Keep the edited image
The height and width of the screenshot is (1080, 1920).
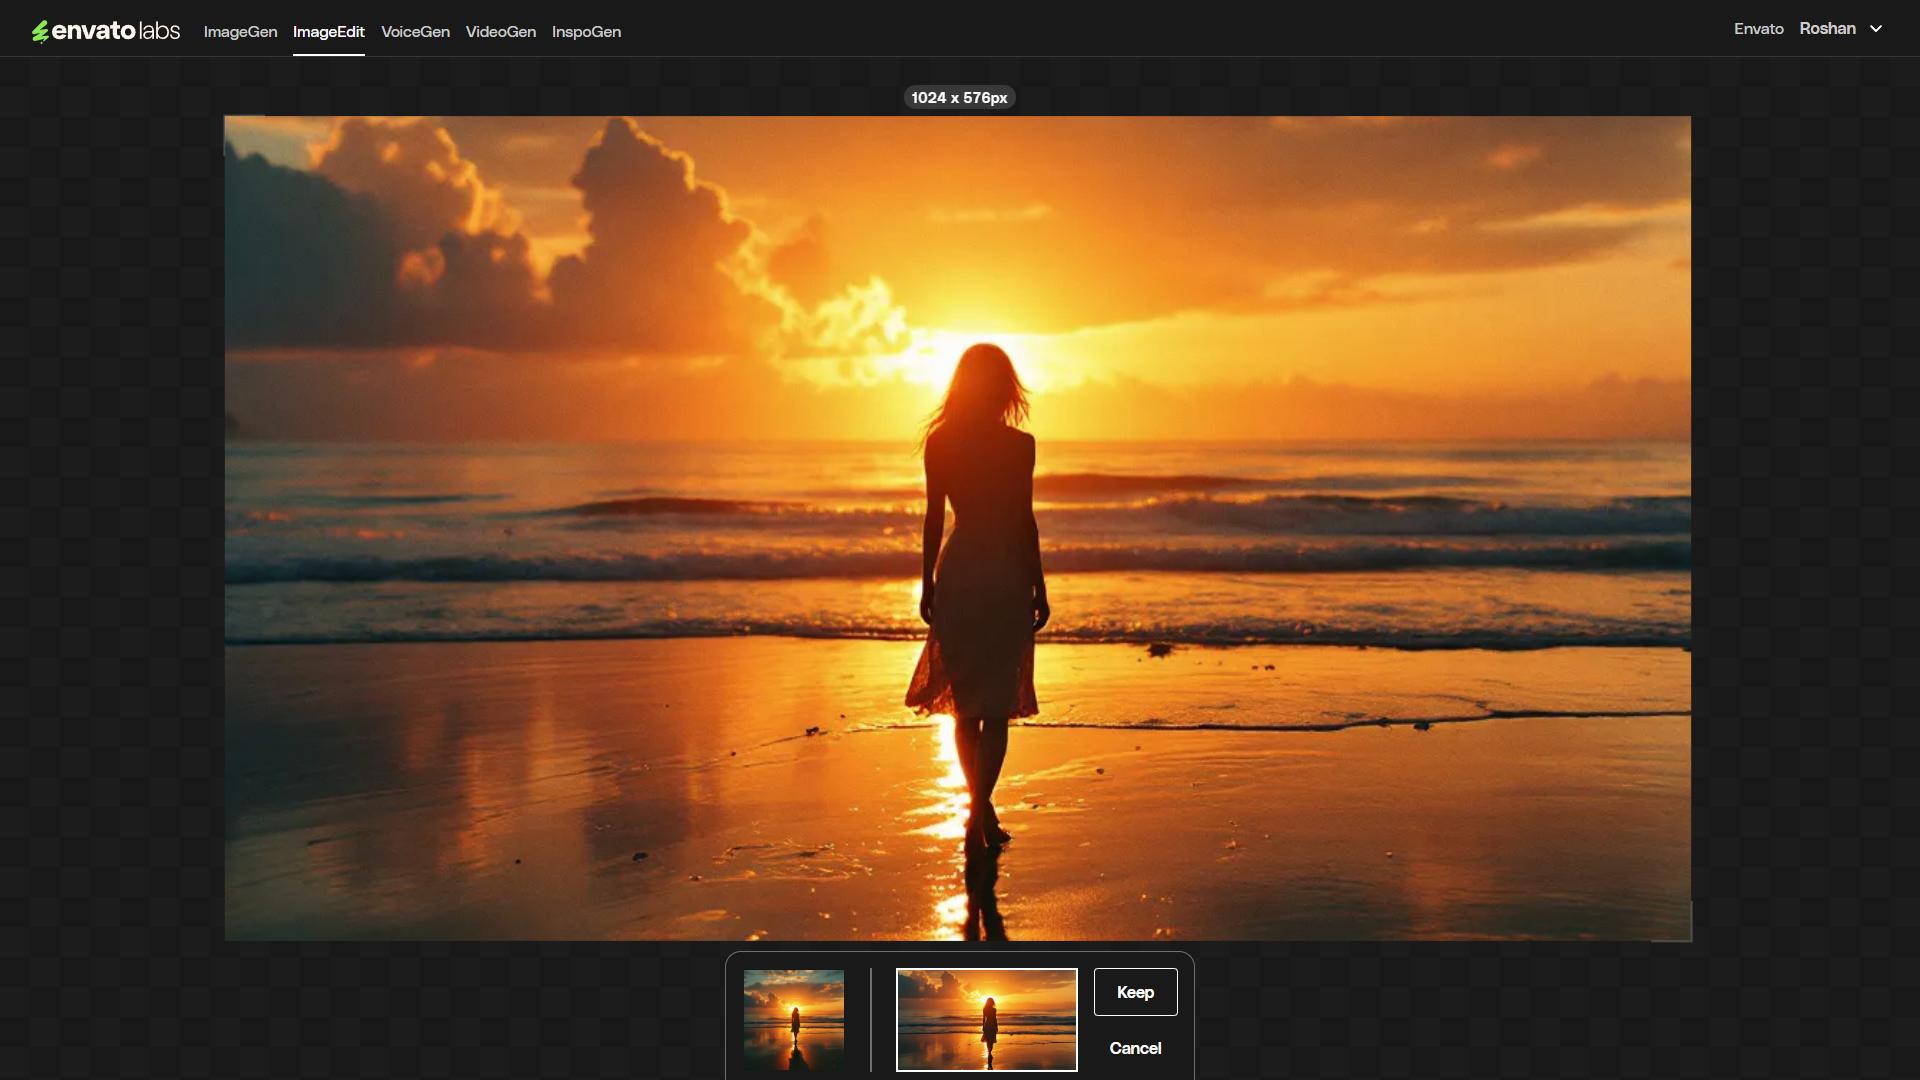click(x=1135, y=992)
